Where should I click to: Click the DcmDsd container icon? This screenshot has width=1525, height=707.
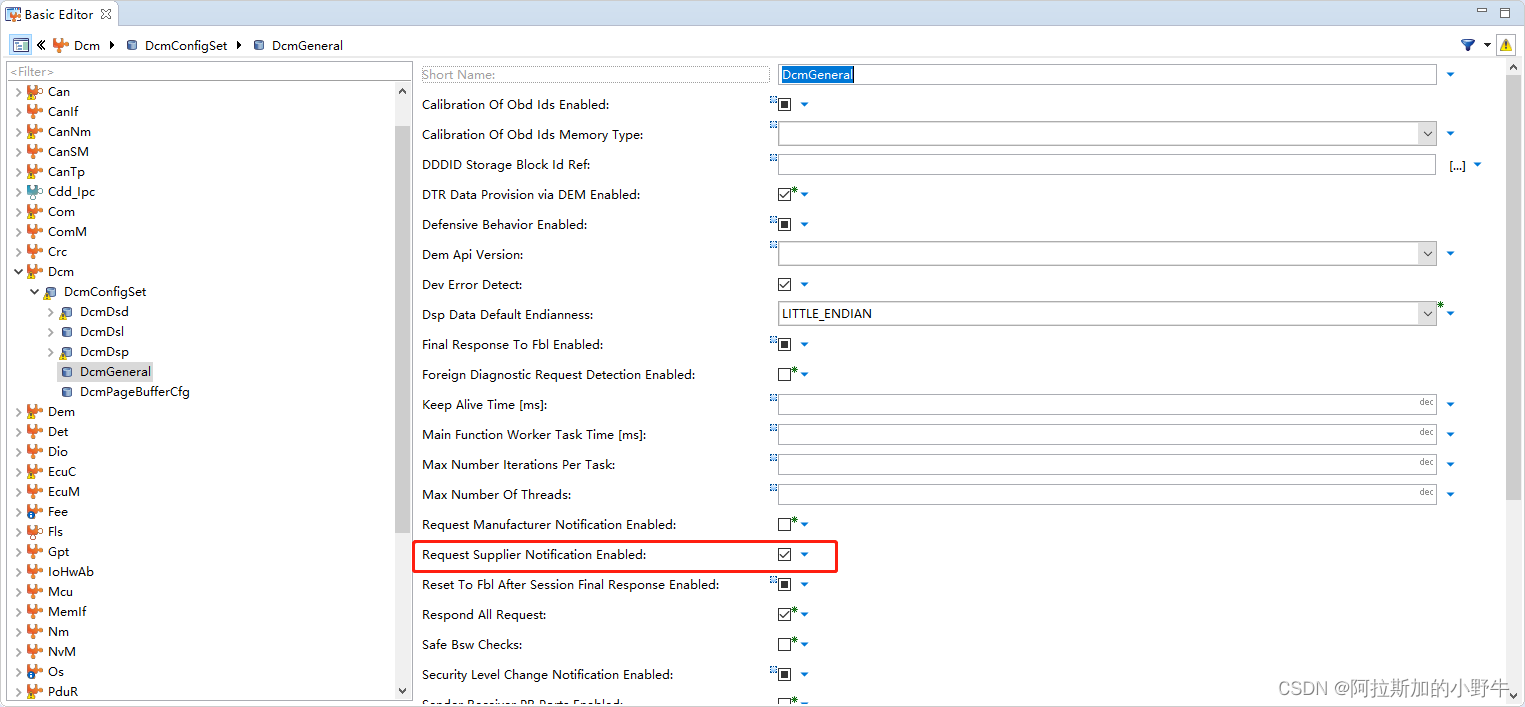point(66,312)
